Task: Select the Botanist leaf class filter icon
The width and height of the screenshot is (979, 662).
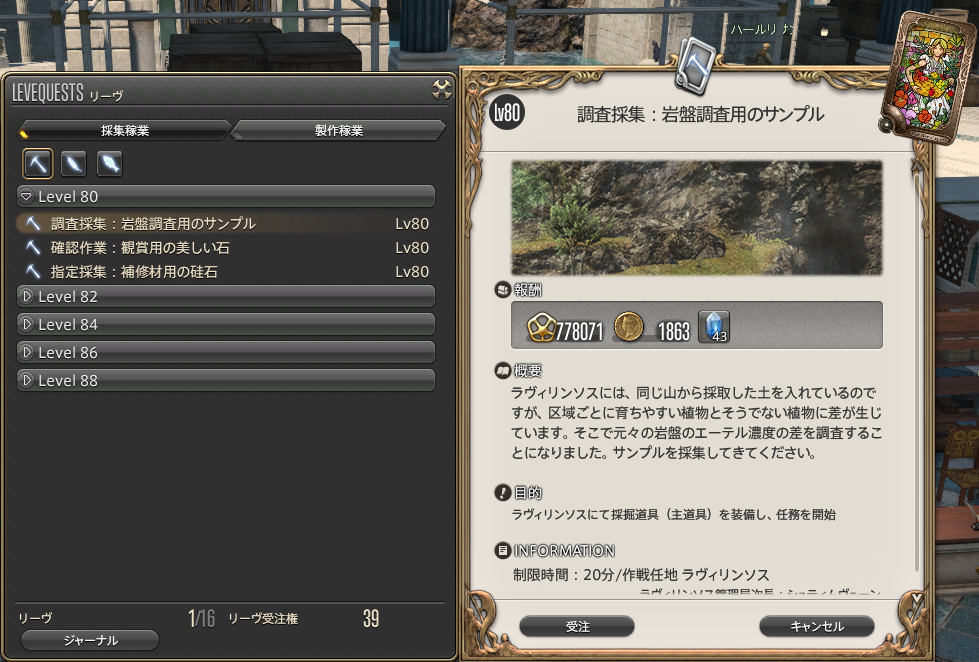Action: click(74, 164)
